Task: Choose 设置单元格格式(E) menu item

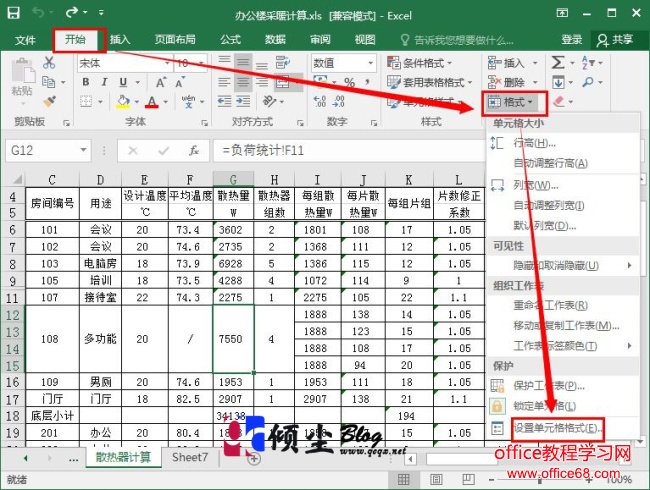Action: click(558, 428)
